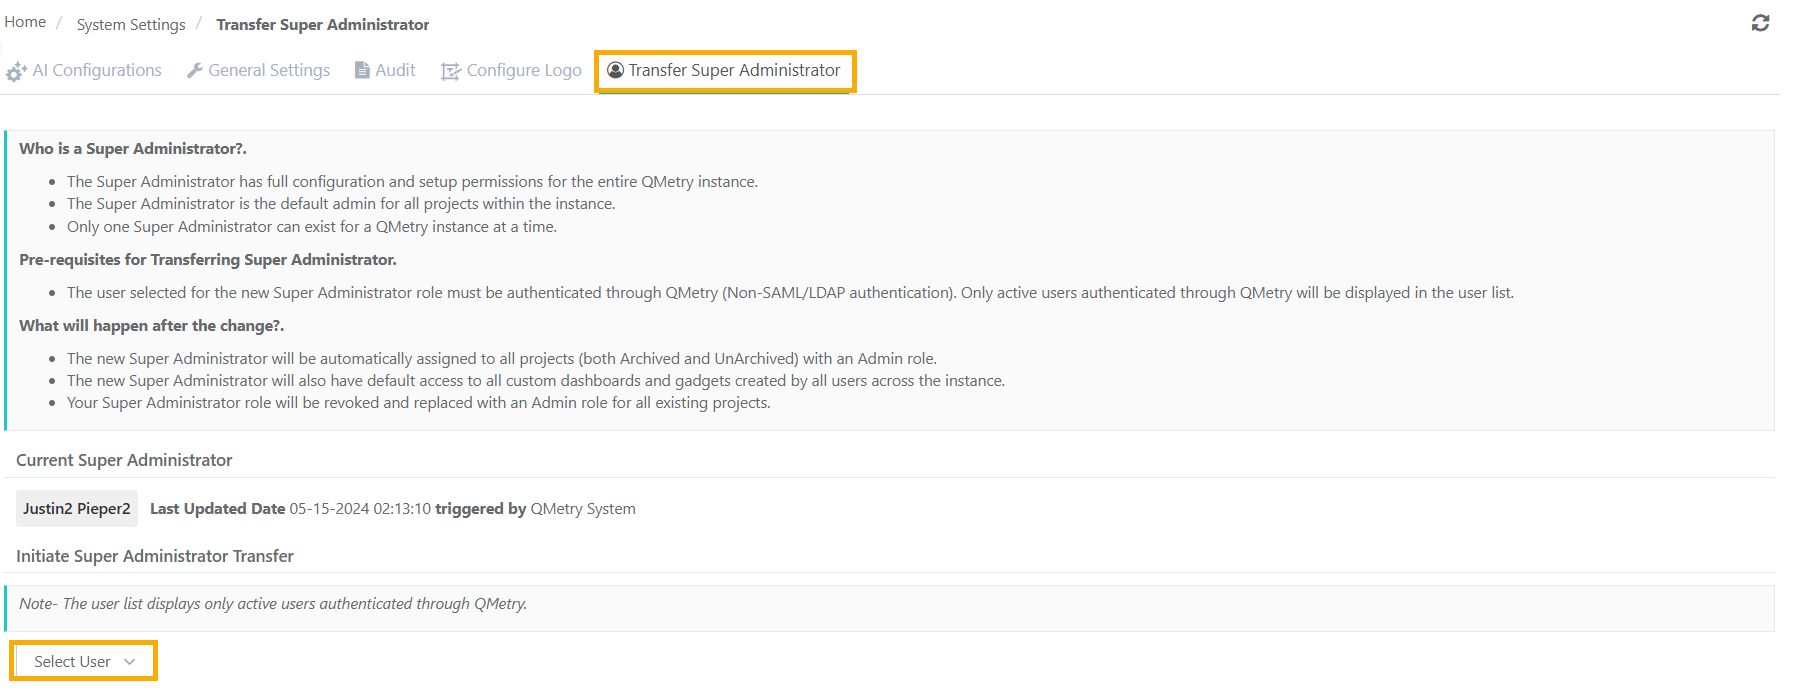The height and width of the screenshot is (700, 1796).
Task: Click the AI Configurations gear icon
Action: click(x=16, y=71)
